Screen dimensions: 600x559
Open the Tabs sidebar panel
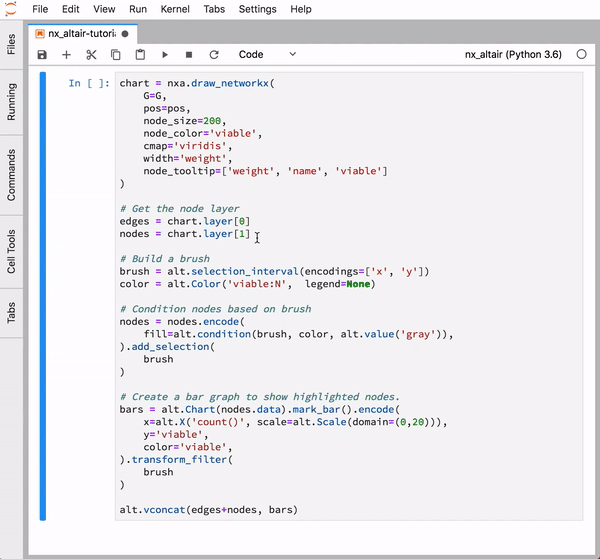[11, 313]
